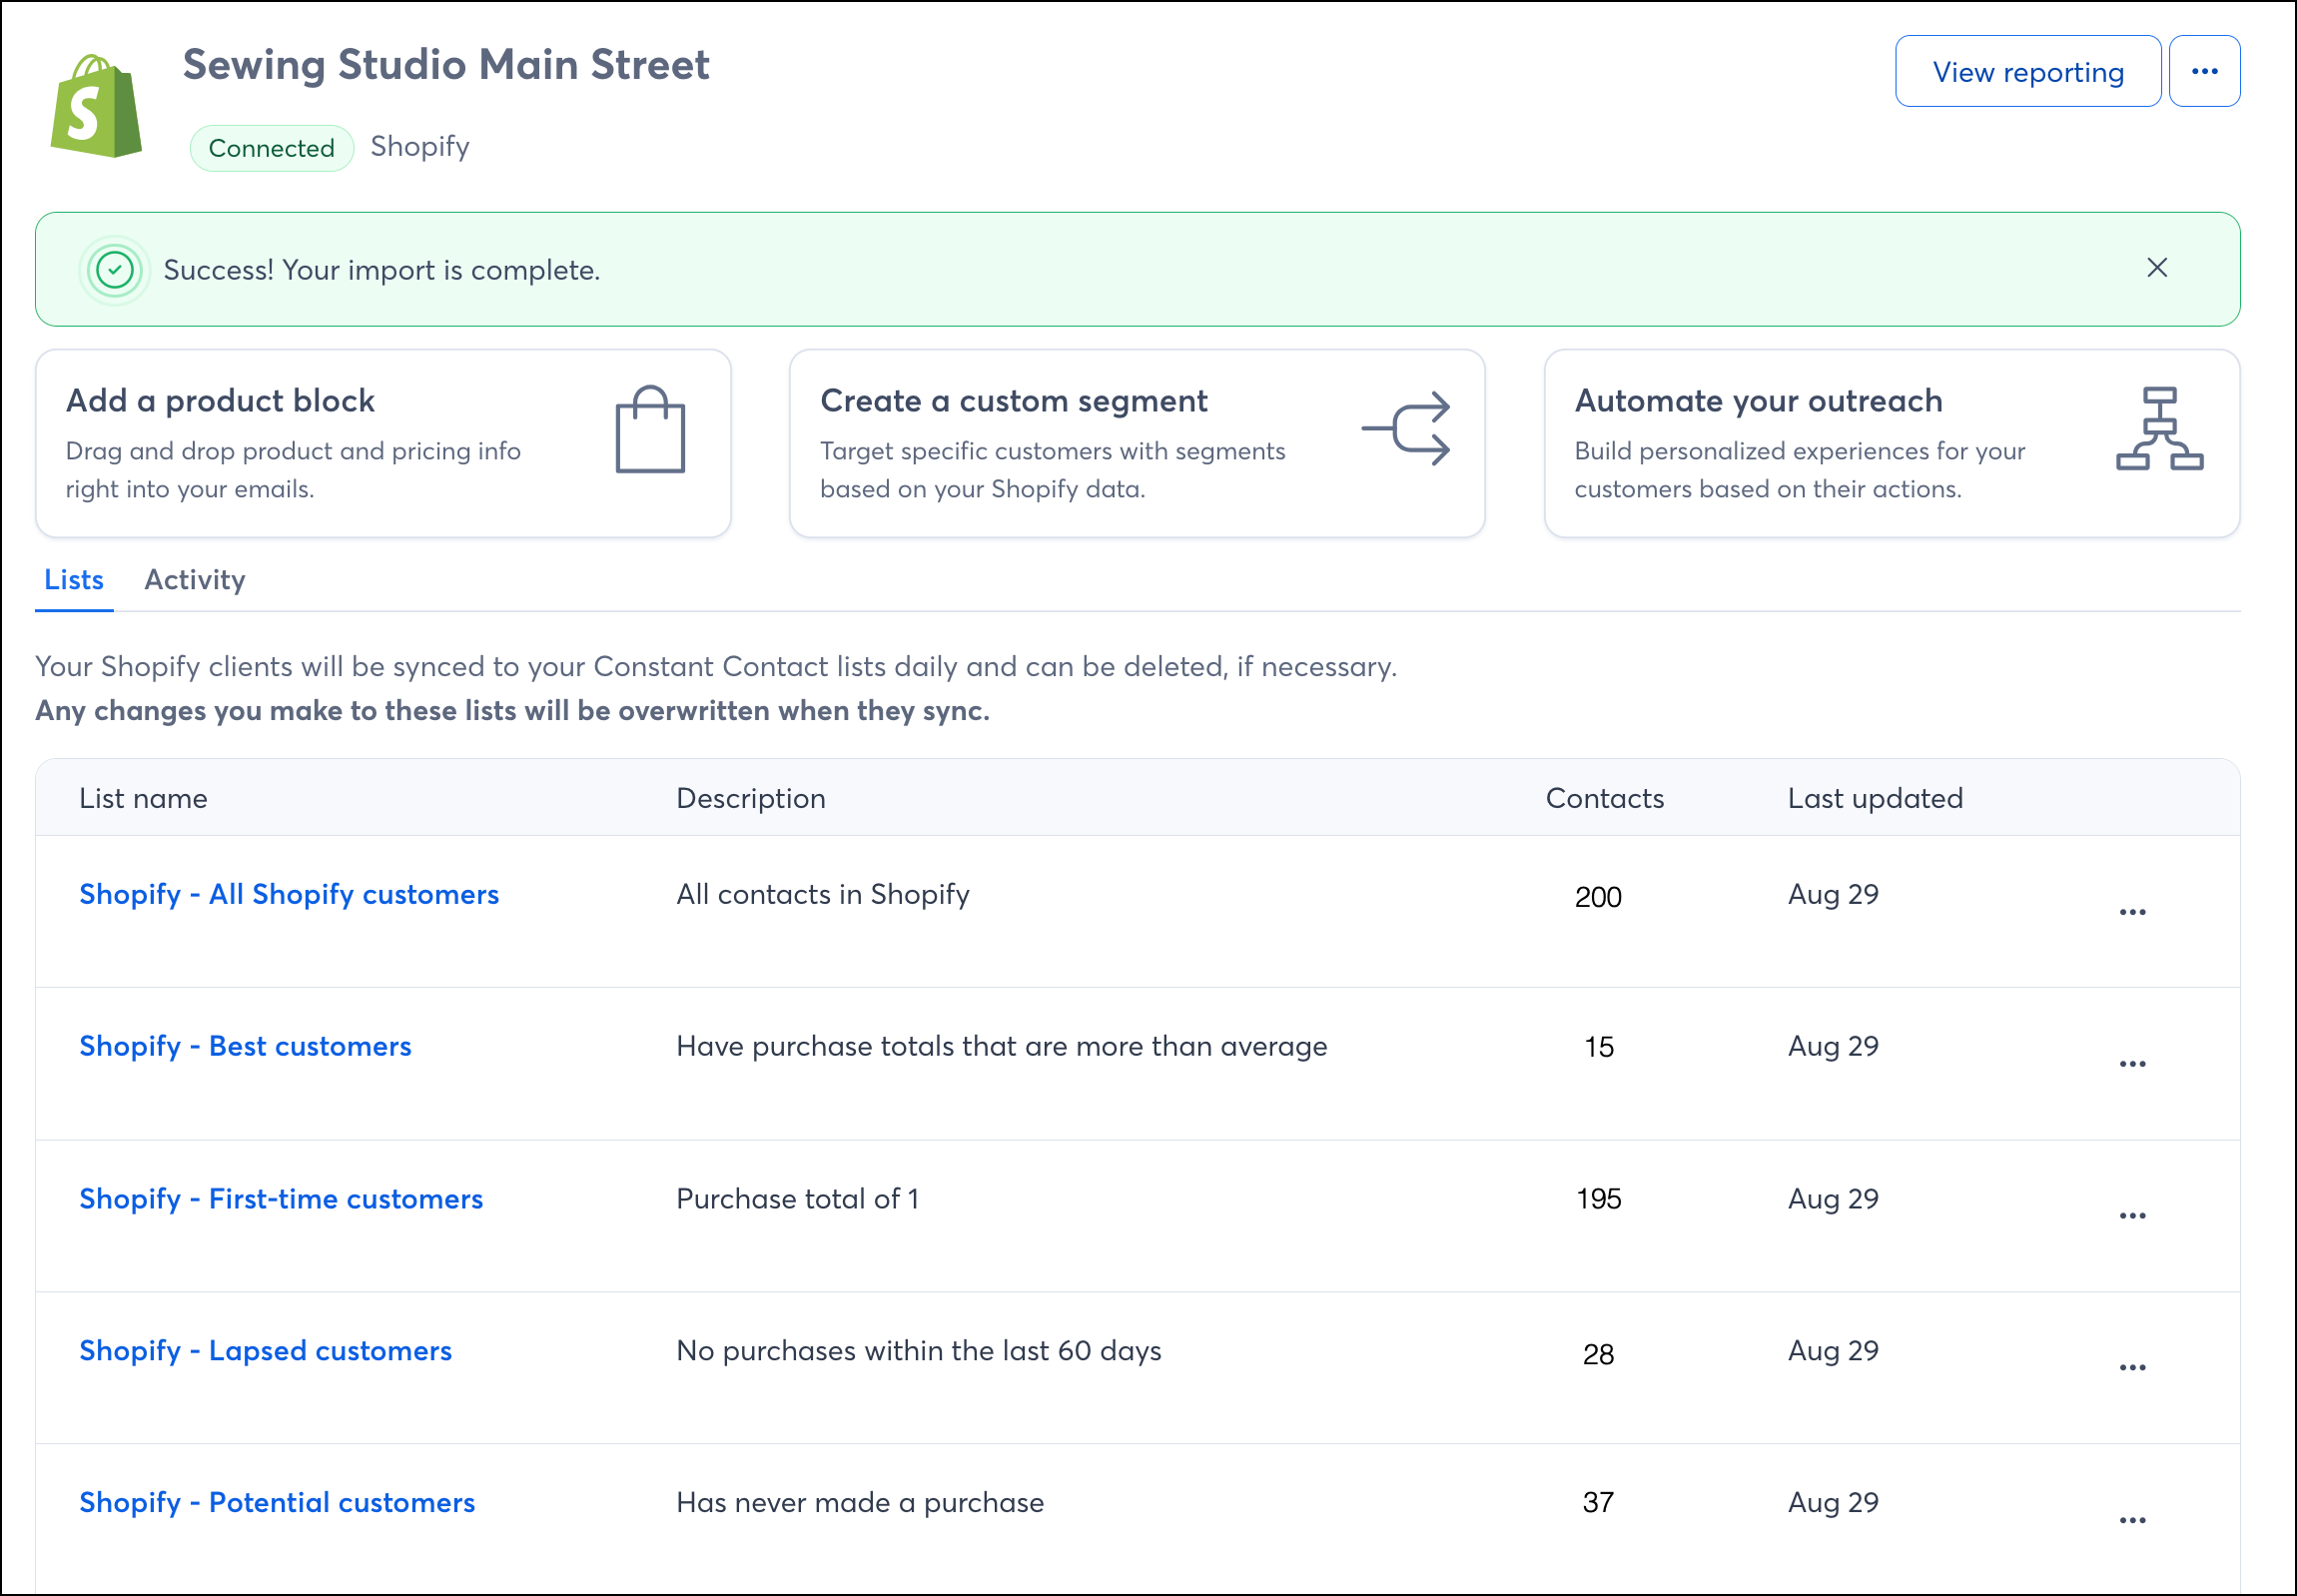
Task: Click the shopping bag product block icon
Action: point(650,429)
